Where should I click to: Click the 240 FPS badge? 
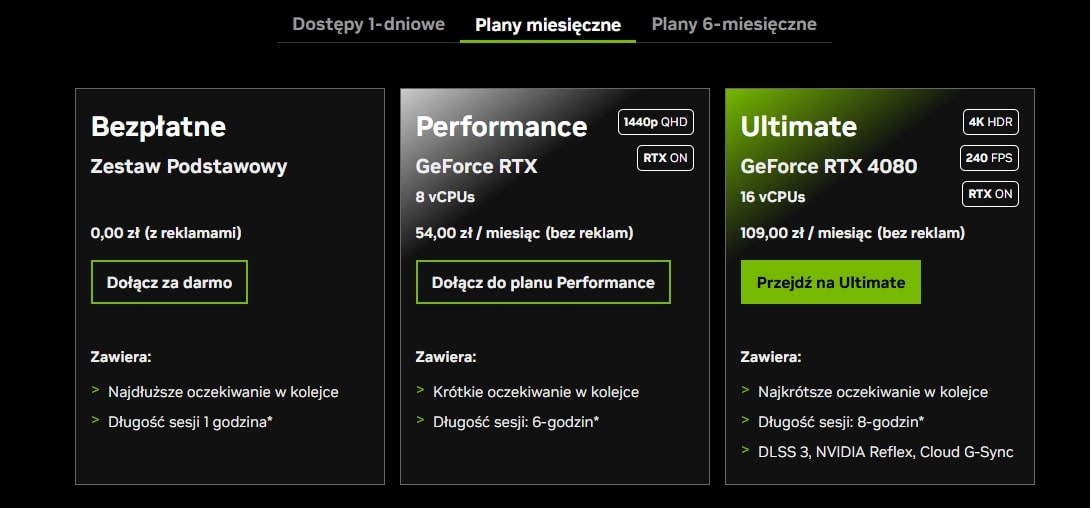point(989,158)
